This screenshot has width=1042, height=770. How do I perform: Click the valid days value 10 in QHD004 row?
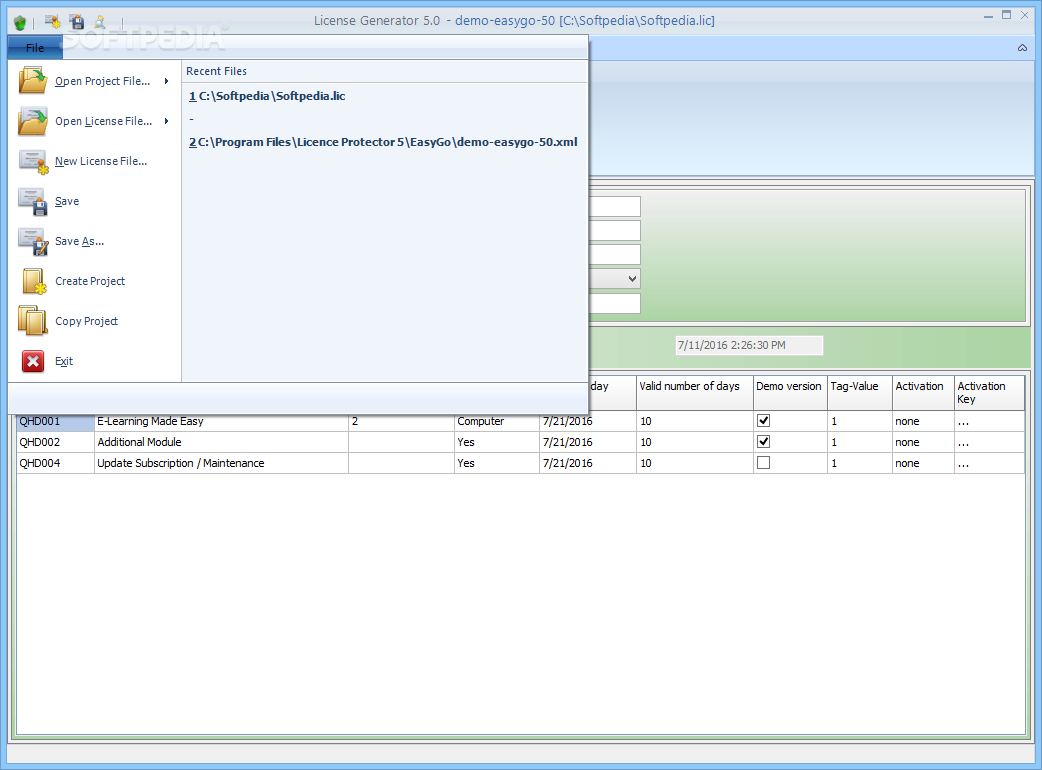click(x=694, y=463)
